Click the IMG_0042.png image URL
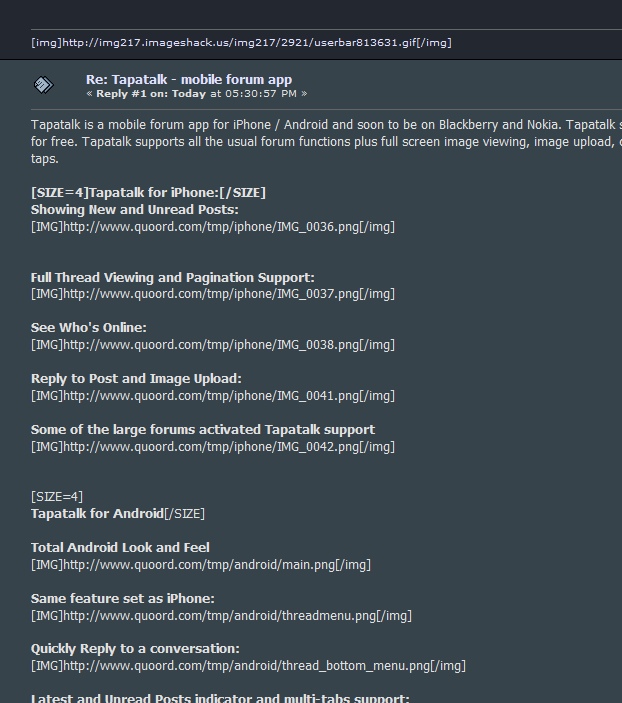 click(x=213, y=447)
